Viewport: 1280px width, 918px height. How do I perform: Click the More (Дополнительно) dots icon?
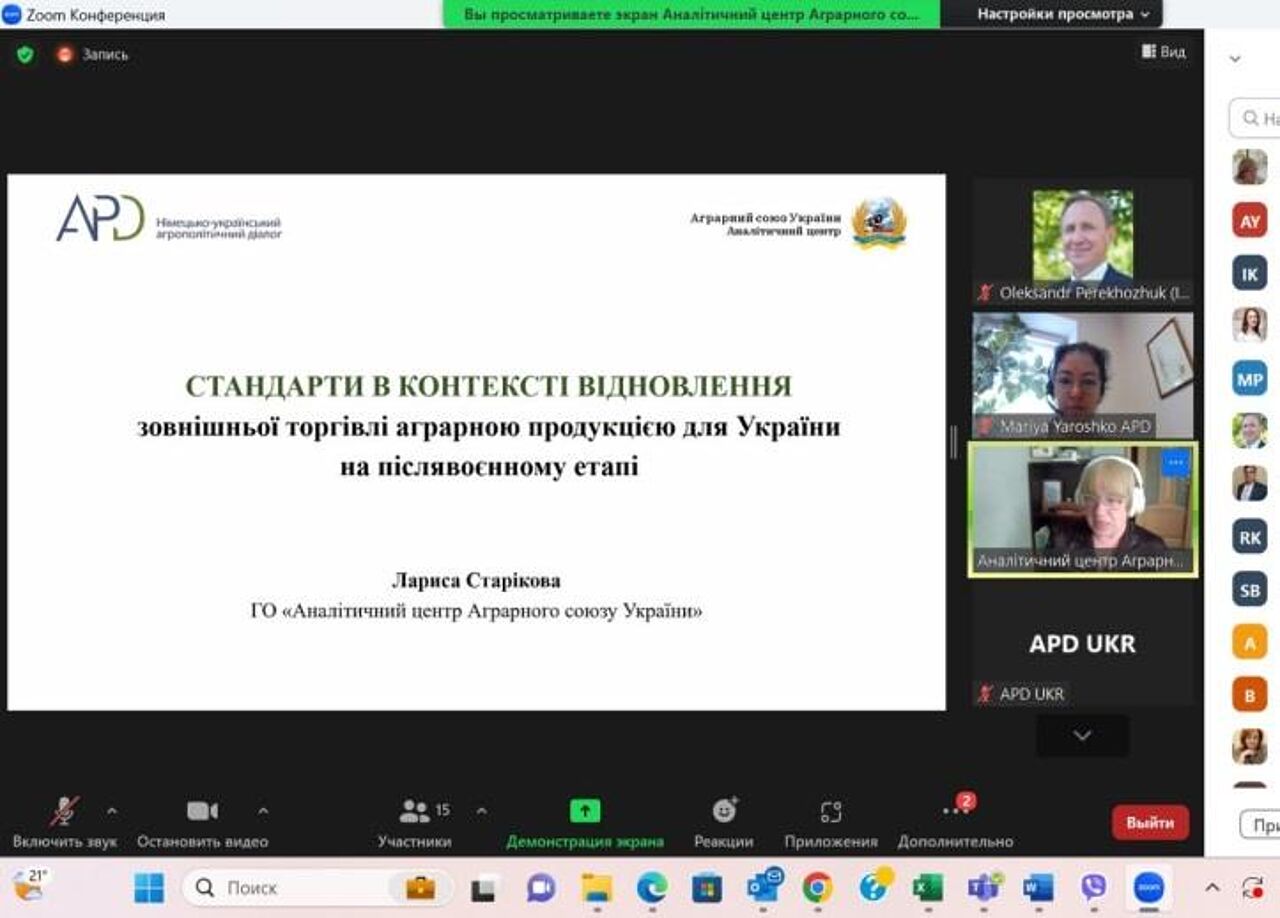click(x=954, y=811)
